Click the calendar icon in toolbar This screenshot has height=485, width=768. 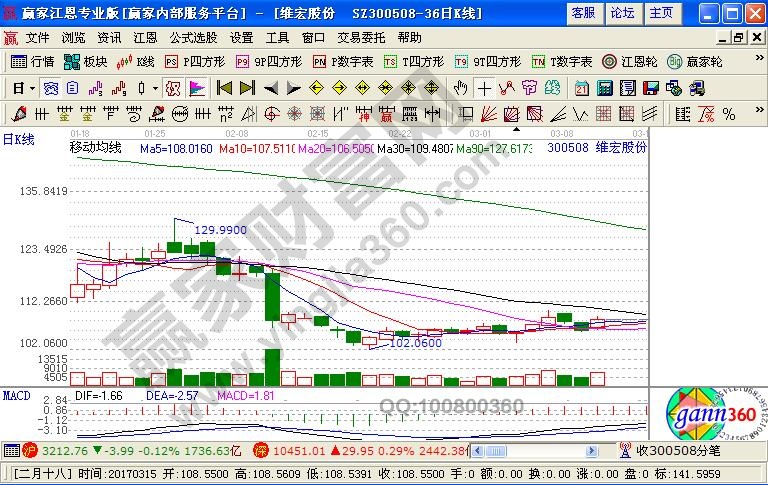[582, 87]
